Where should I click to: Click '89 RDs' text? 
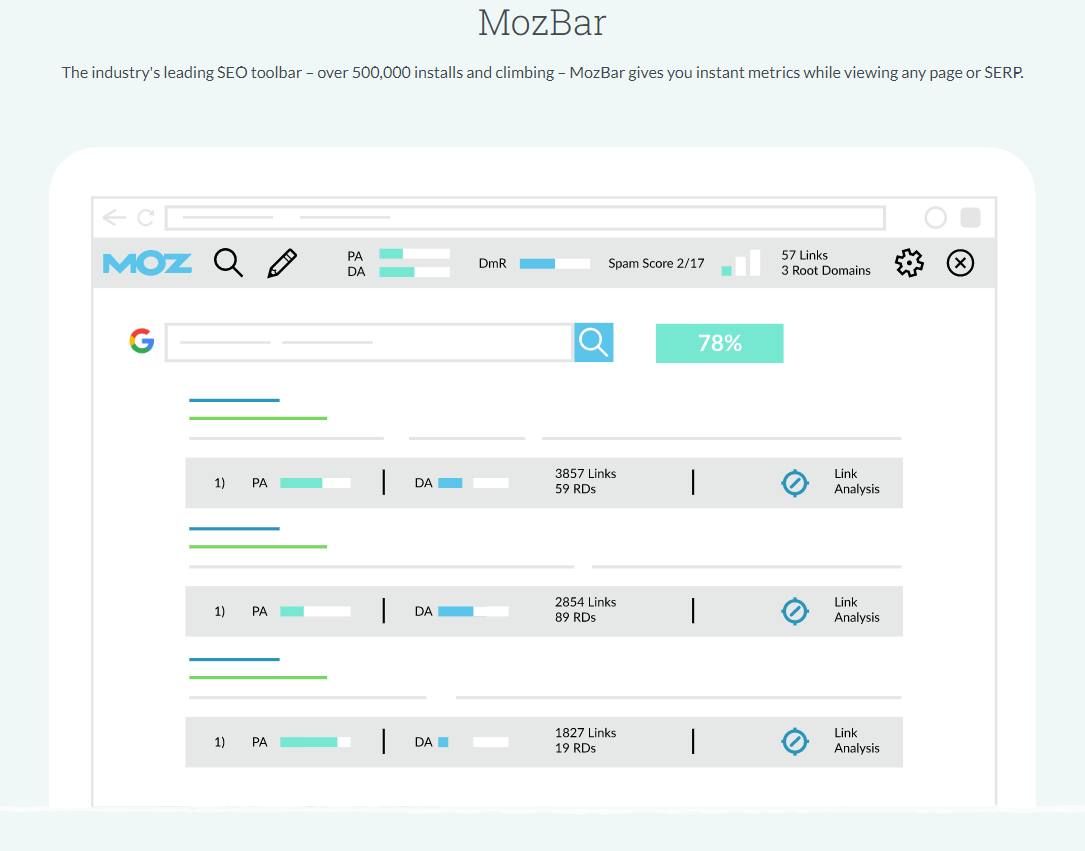point(575,618)
